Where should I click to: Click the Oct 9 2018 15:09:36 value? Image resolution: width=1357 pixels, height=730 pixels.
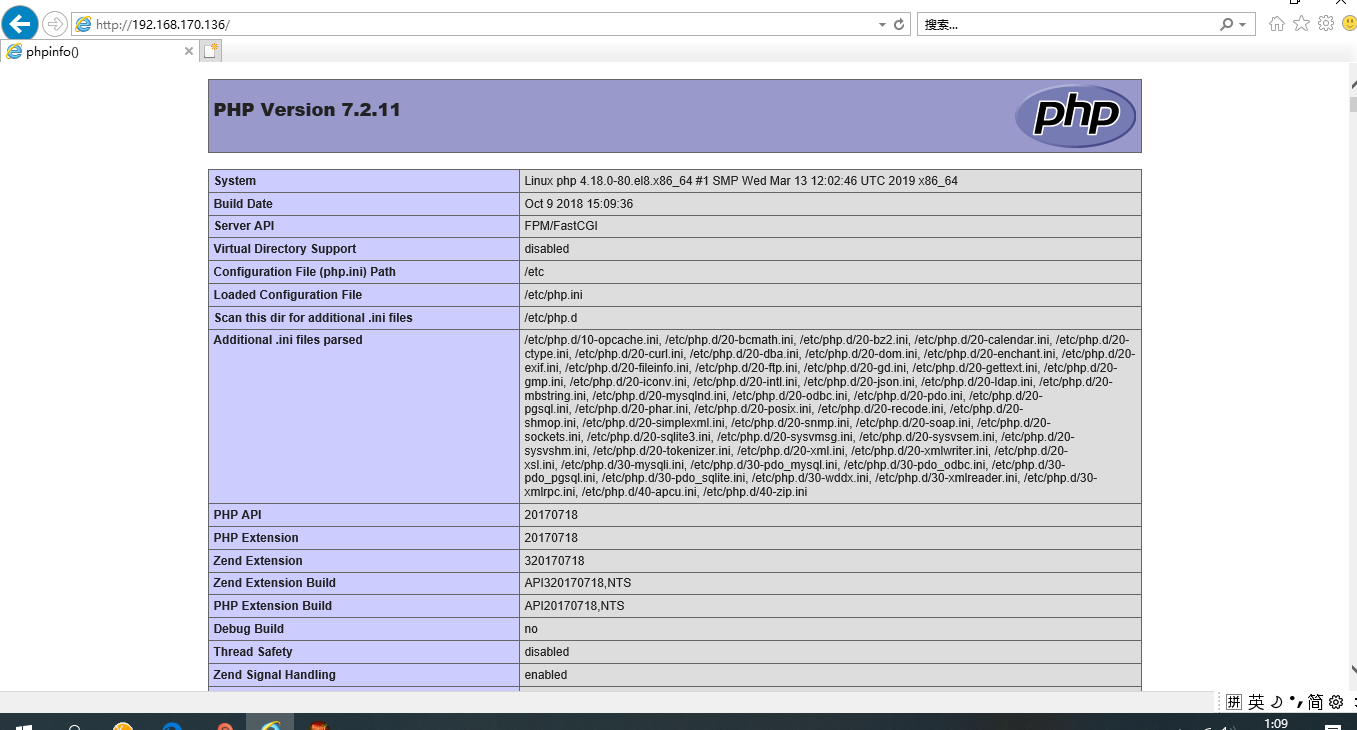click(x=578, y=204)
